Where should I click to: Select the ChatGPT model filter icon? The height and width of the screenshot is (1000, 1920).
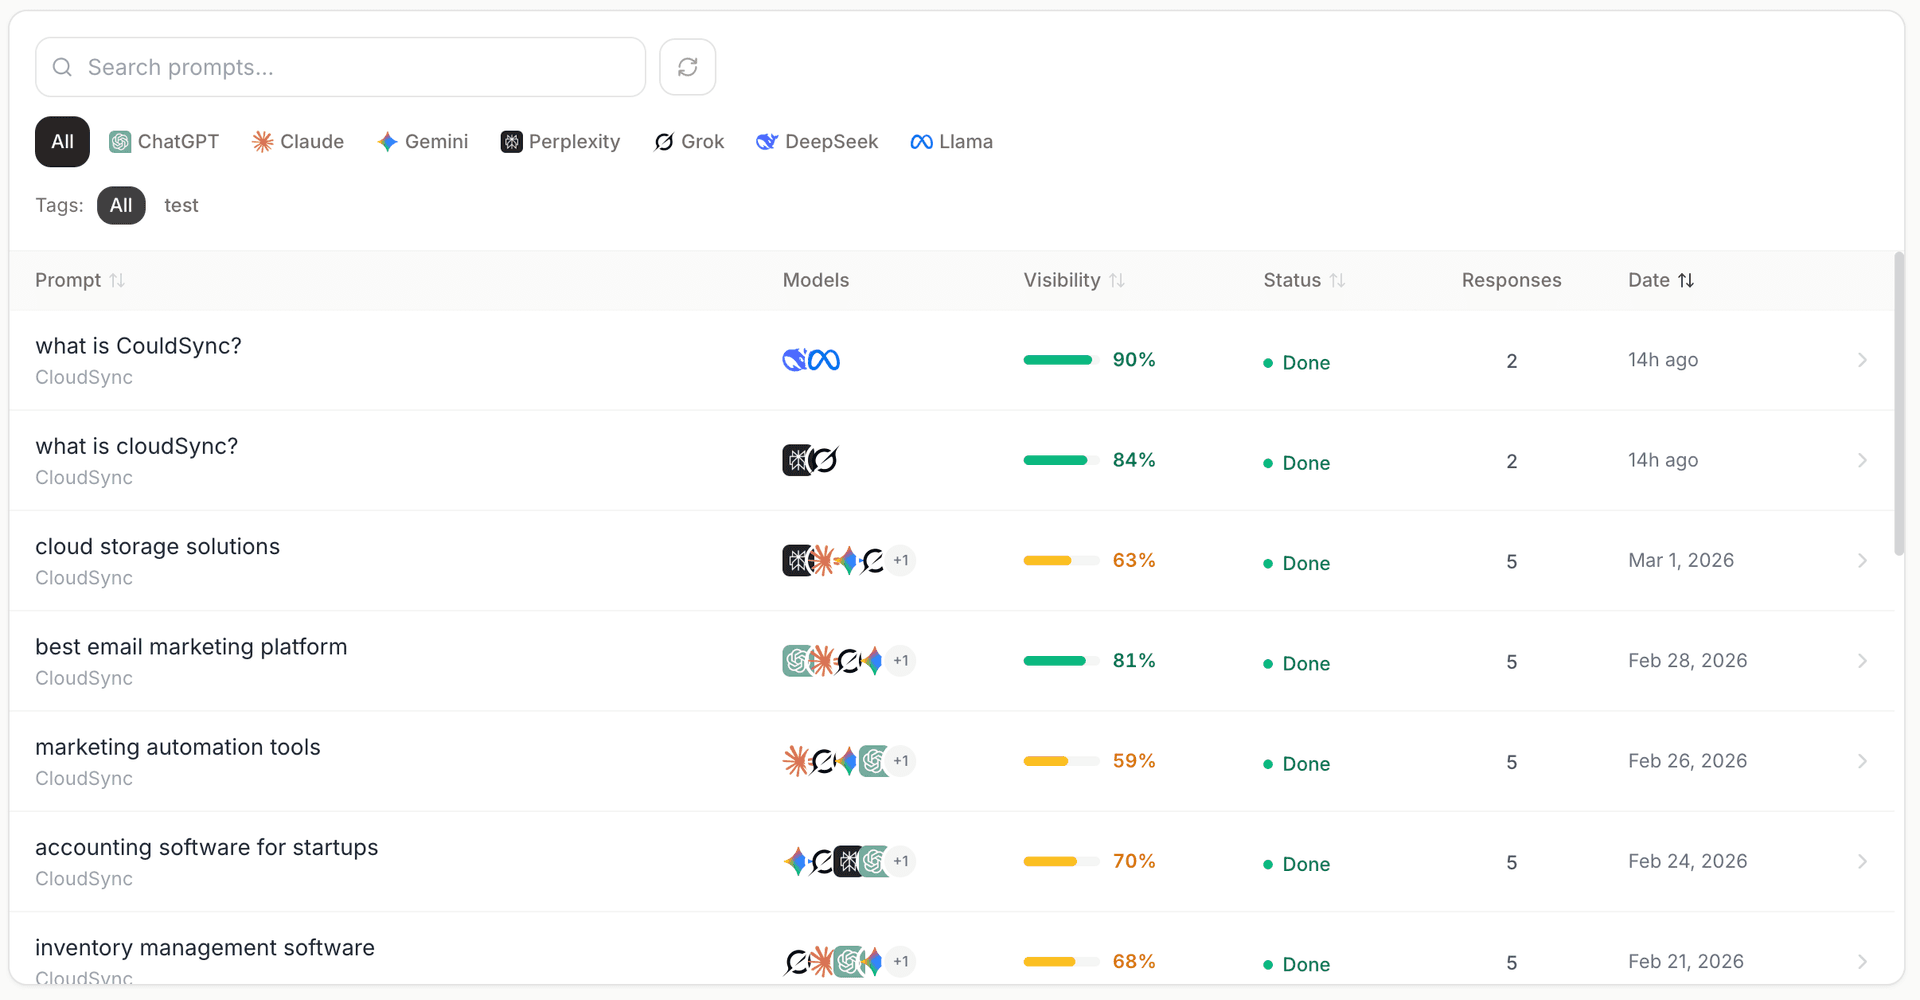coord(120,141)
